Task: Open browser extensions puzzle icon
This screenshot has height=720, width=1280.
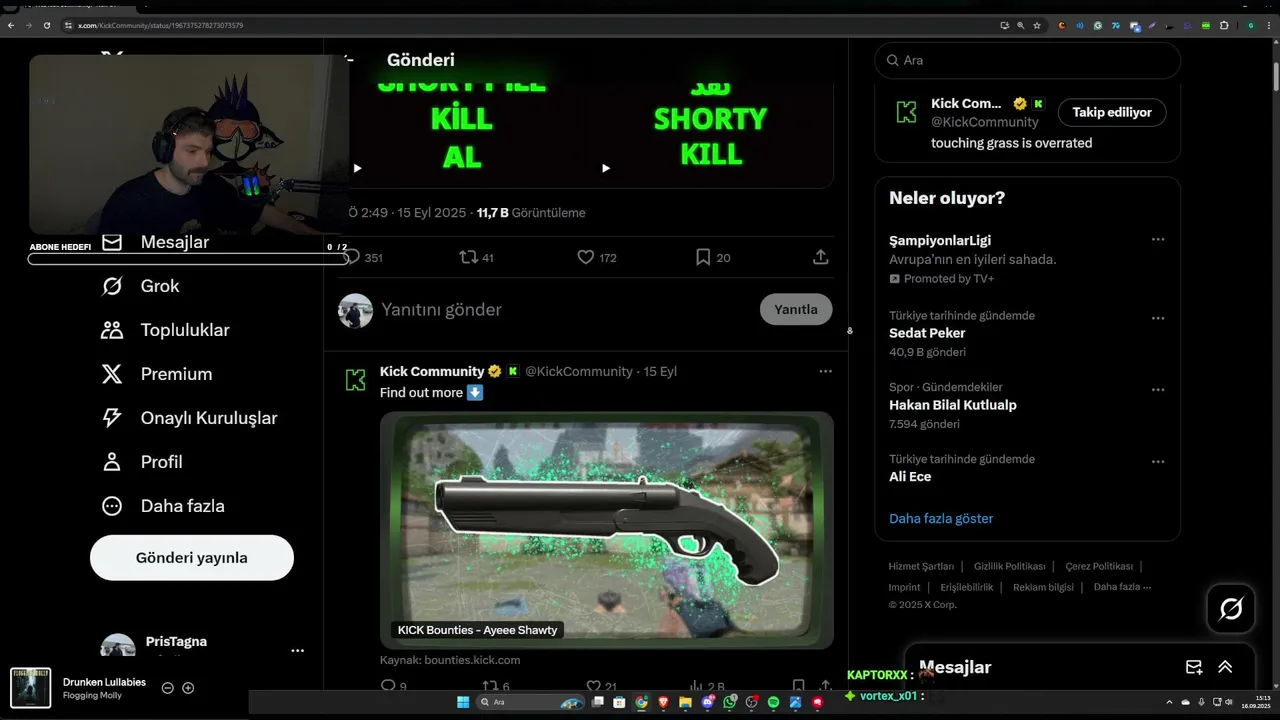Action: [1224, 25]
